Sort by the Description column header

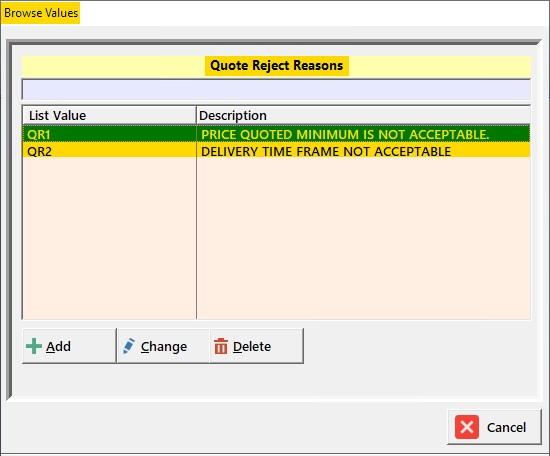tap(363, 115)
